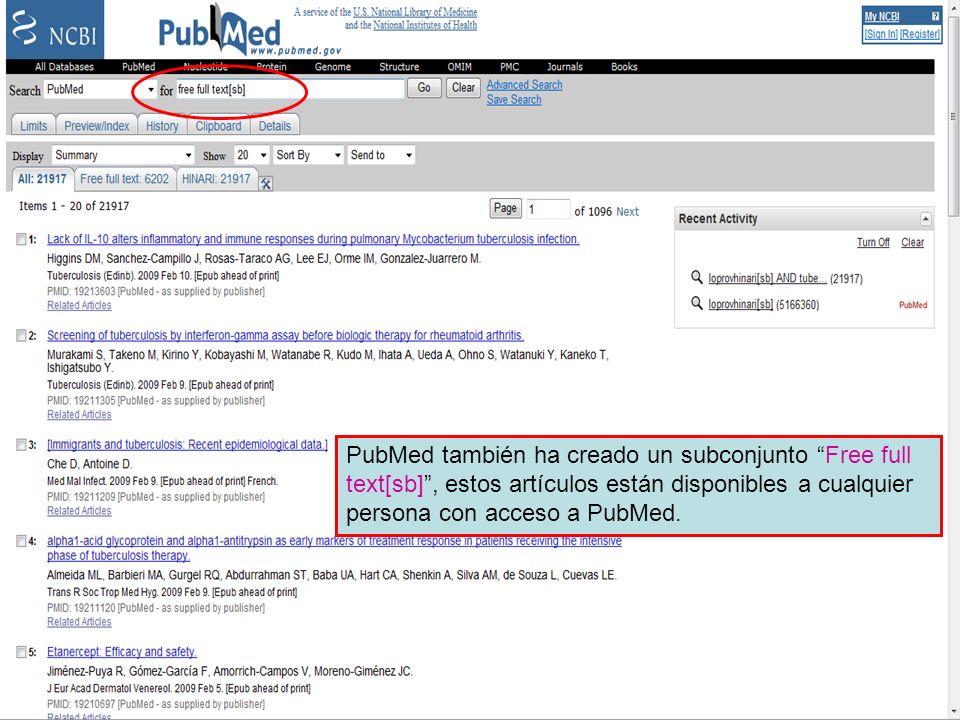Screen dimensions: 960x720
Task: Open the National Institutes of Health link
Action: pos(425,25)
